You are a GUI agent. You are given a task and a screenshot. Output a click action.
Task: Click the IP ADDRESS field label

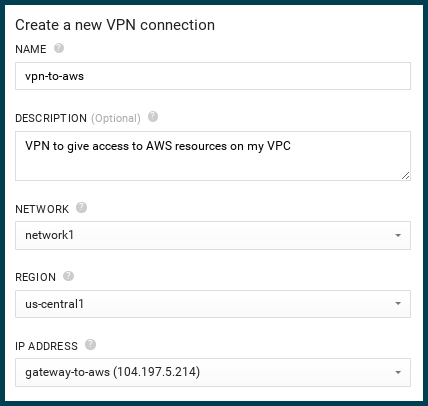46,346
